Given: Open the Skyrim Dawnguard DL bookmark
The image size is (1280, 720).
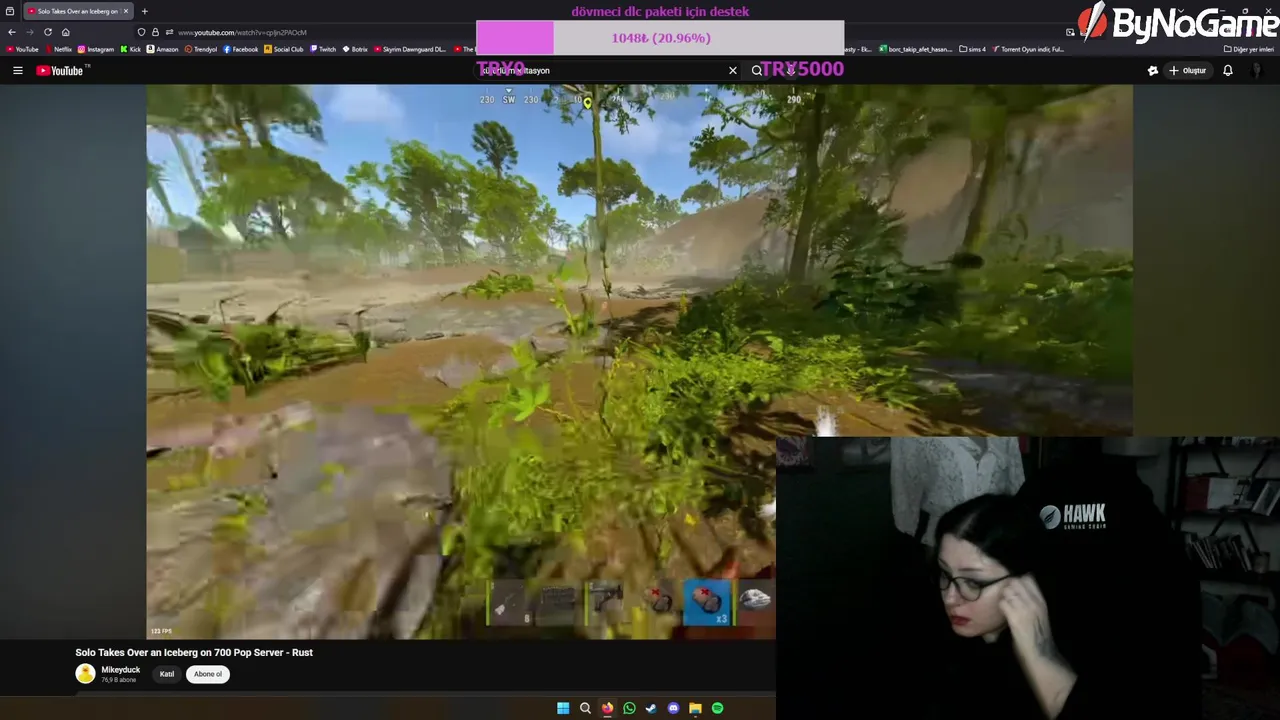Looking at the screenshot, I should 410,49.
